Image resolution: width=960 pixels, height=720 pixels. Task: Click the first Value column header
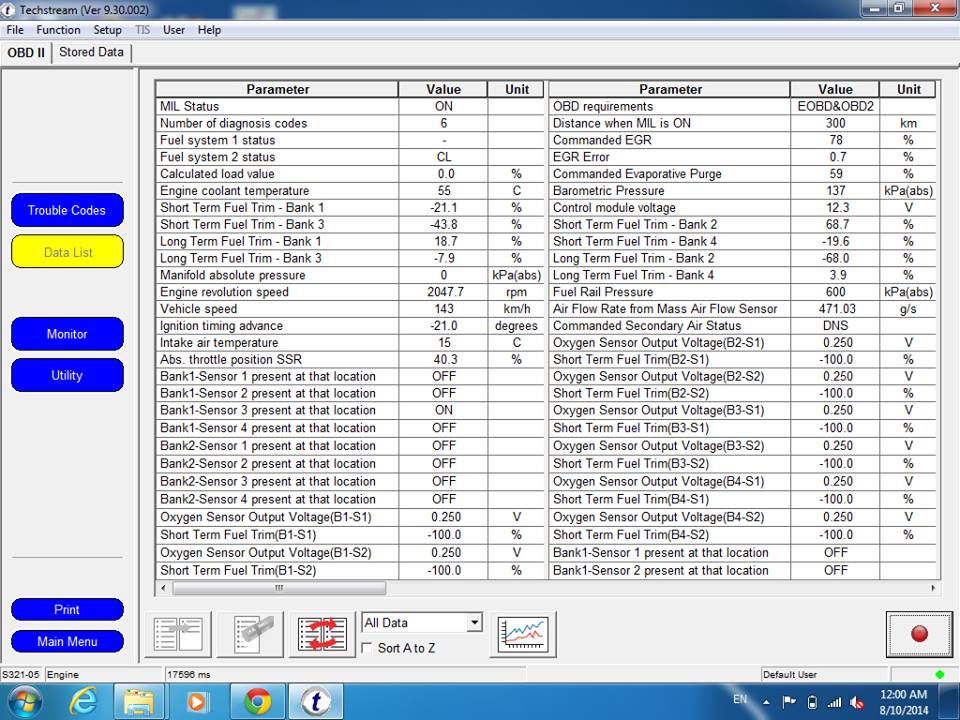point(443,89)
